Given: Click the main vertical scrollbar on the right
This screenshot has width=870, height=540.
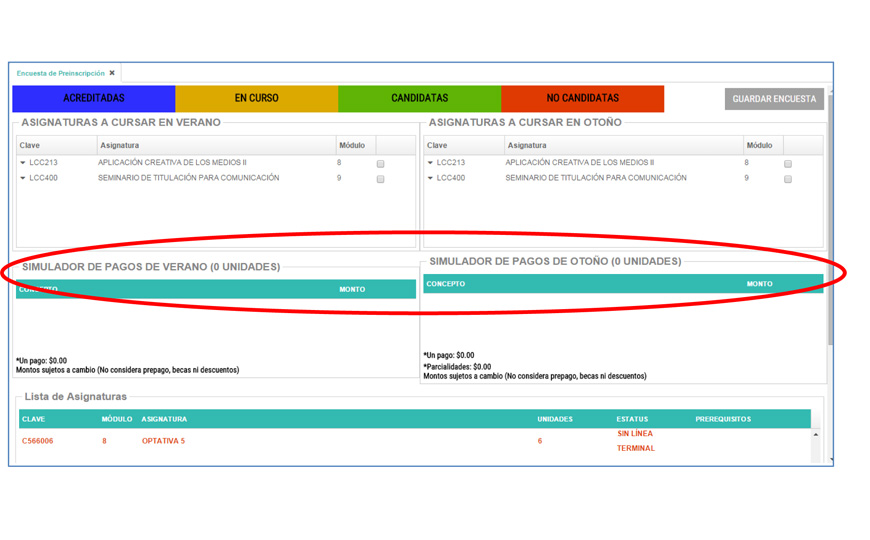Looking at the screenshot, I should 829,250.
